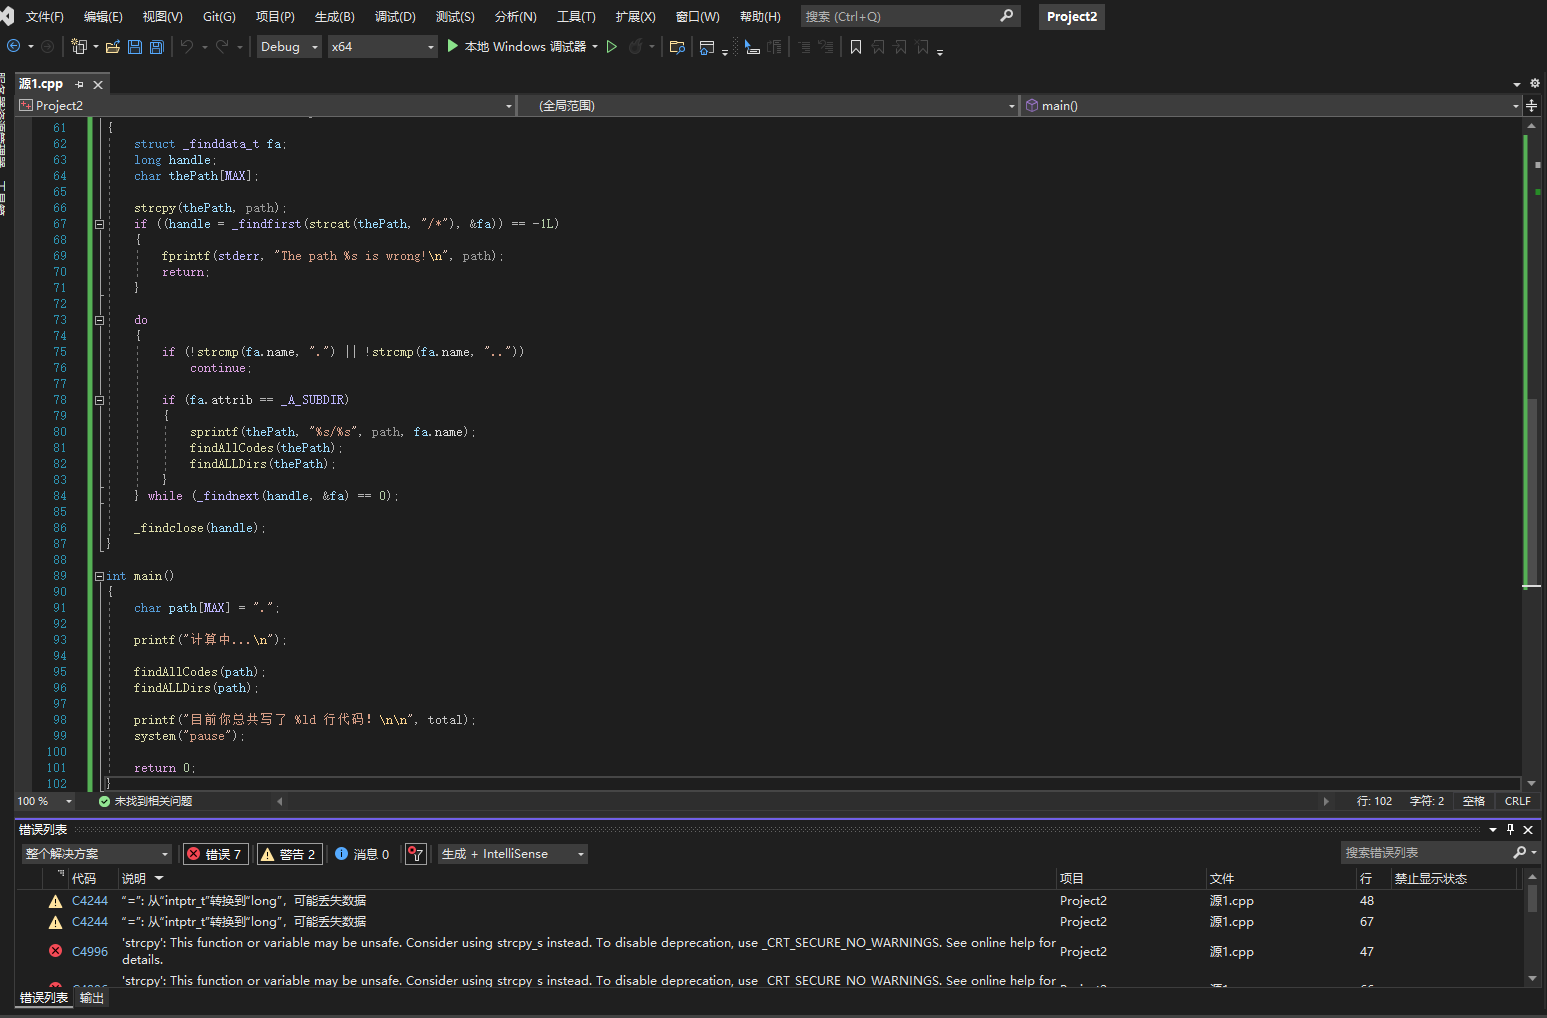Click the hot reload flame icon
Image resolution: width=1547 pixels, height=1018 pixels.
pos(635,46)
